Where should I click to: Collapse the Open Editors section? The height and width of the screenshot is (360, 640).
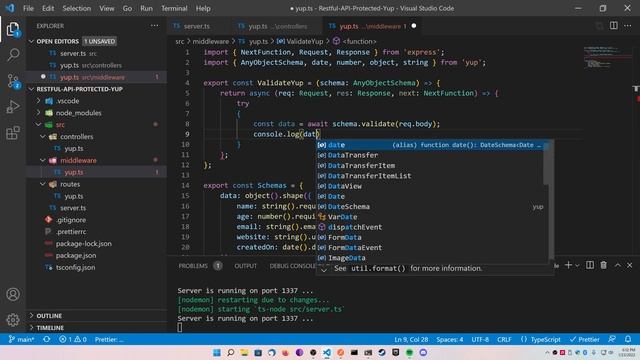pyautogui.click(x=32, y=41)
